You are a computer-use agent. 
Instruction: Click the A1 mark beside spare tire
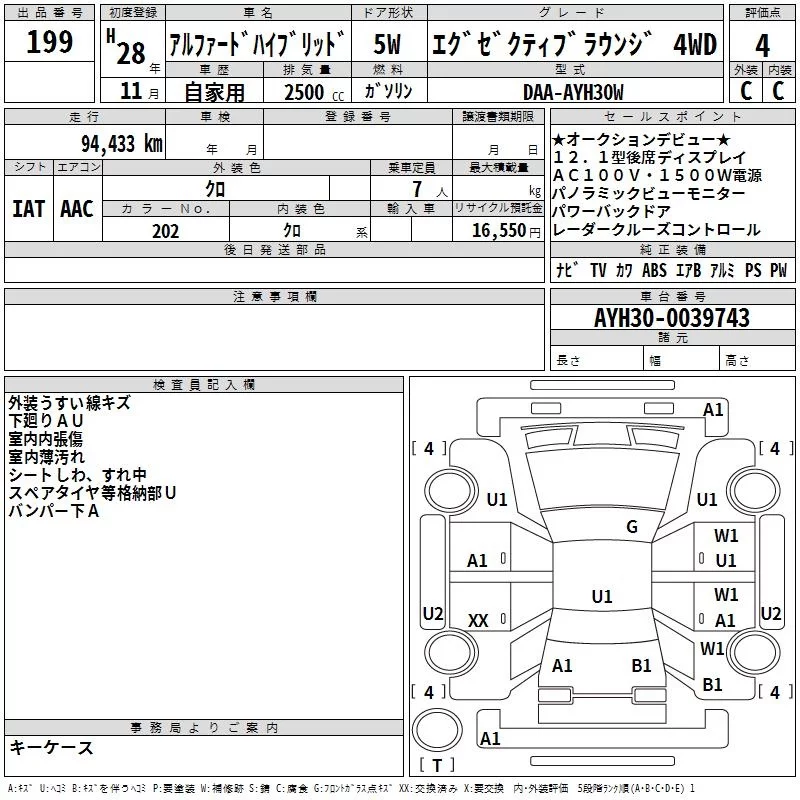490,739
